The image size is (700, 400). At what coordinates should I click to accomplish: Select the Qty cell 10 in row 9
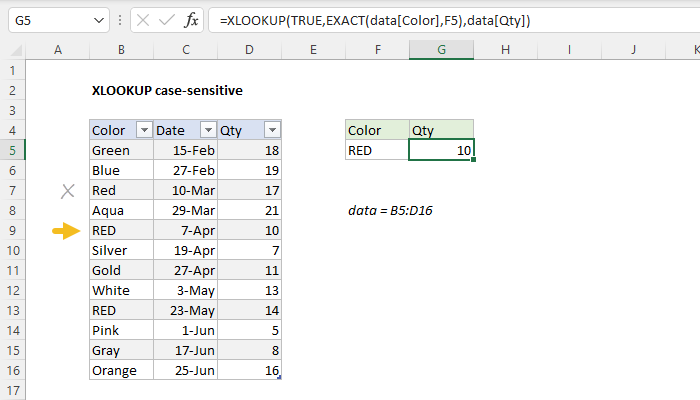coord(250,230)
